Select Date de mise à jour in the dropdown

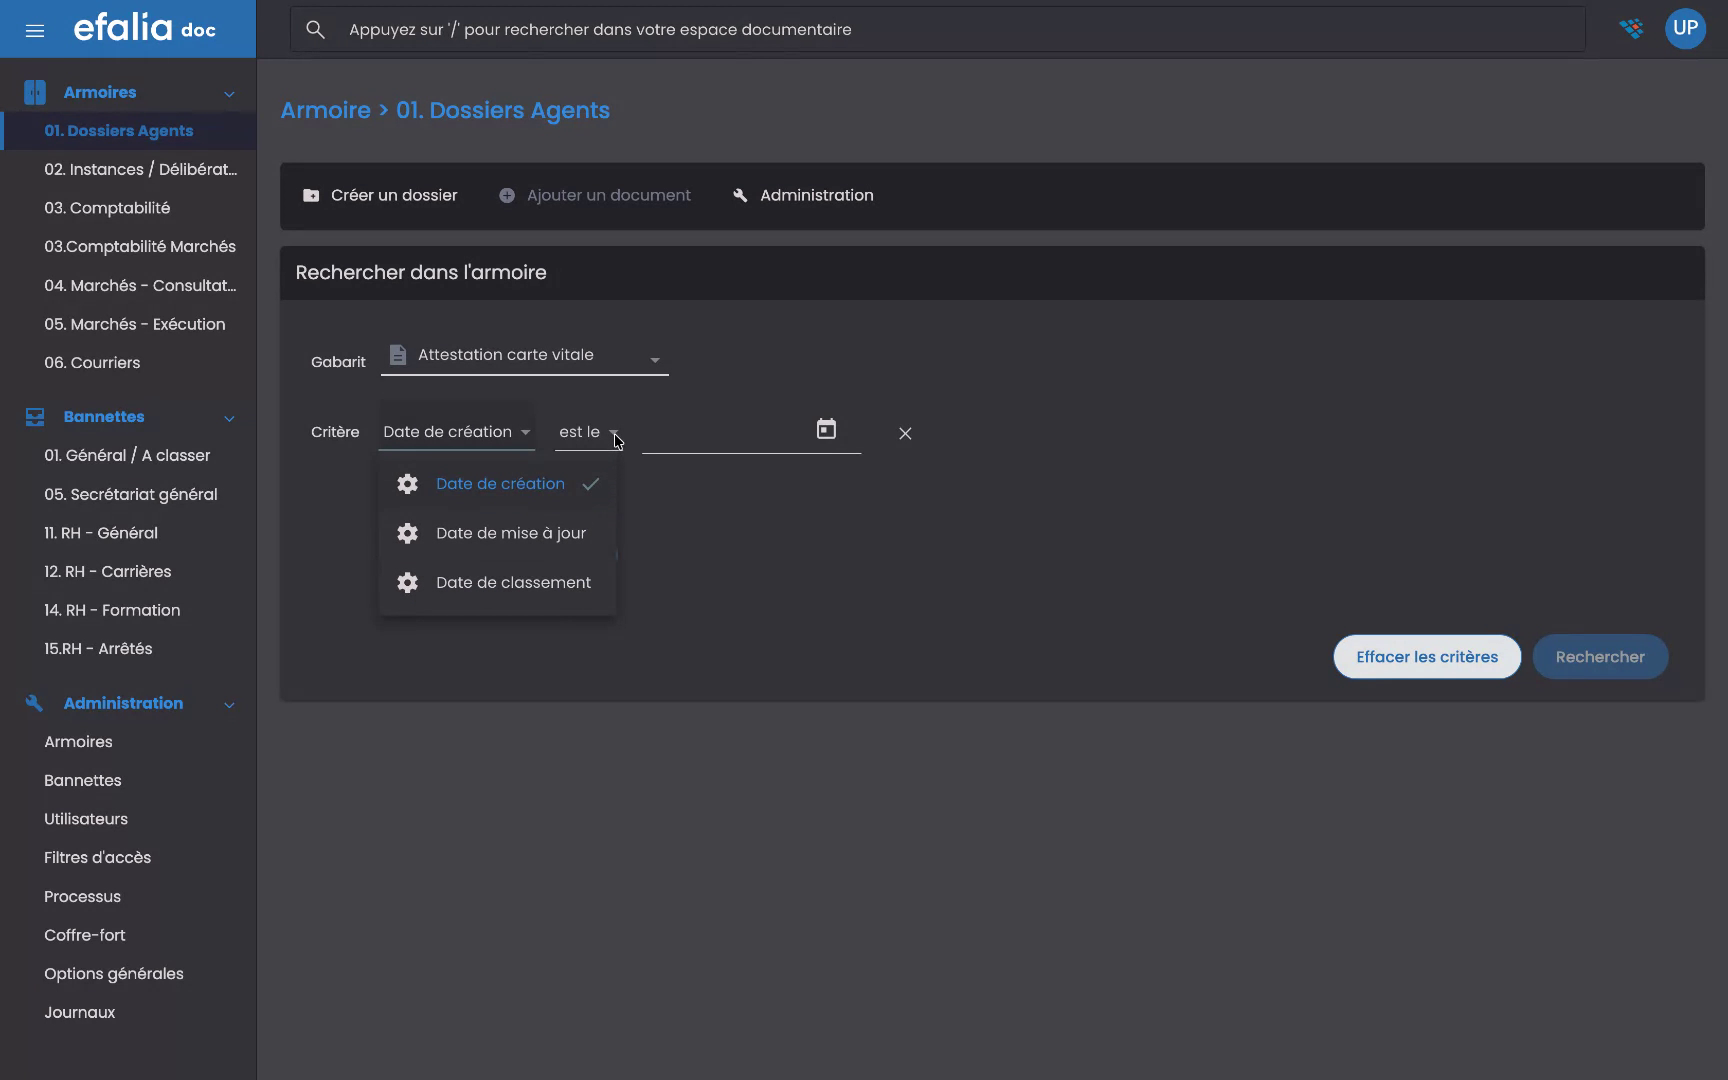coord(511,533)
